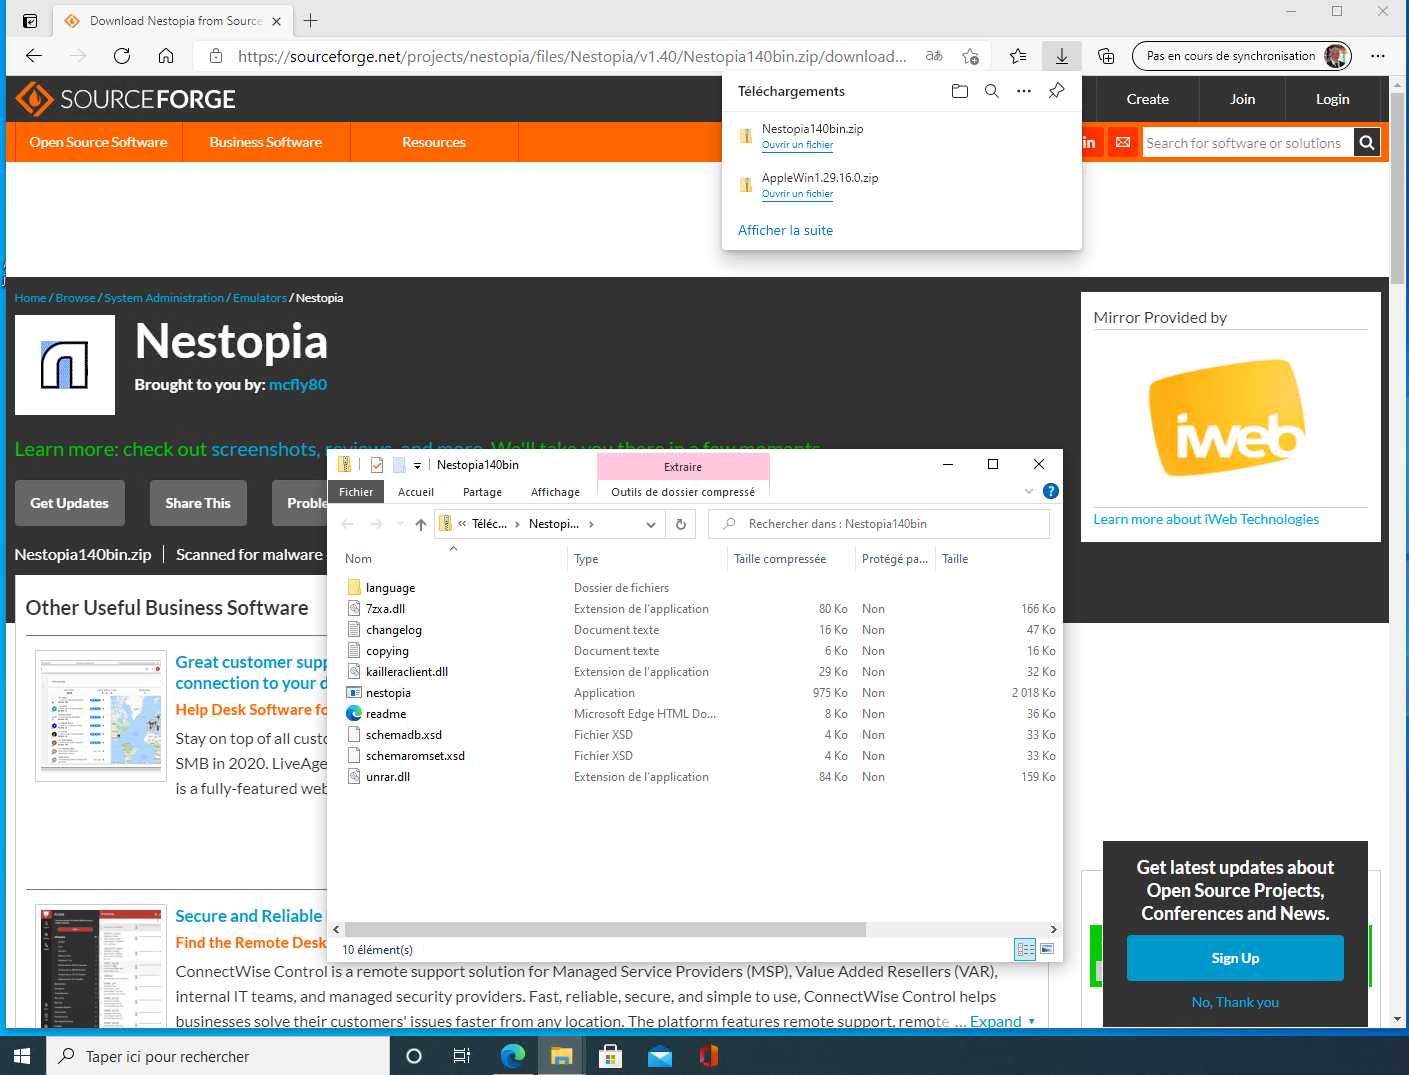Click the Explorer horizontal scrollbar thumb
Image resolution: width=1409 pixels, height=1075 pixels.
tap(605, 929)
